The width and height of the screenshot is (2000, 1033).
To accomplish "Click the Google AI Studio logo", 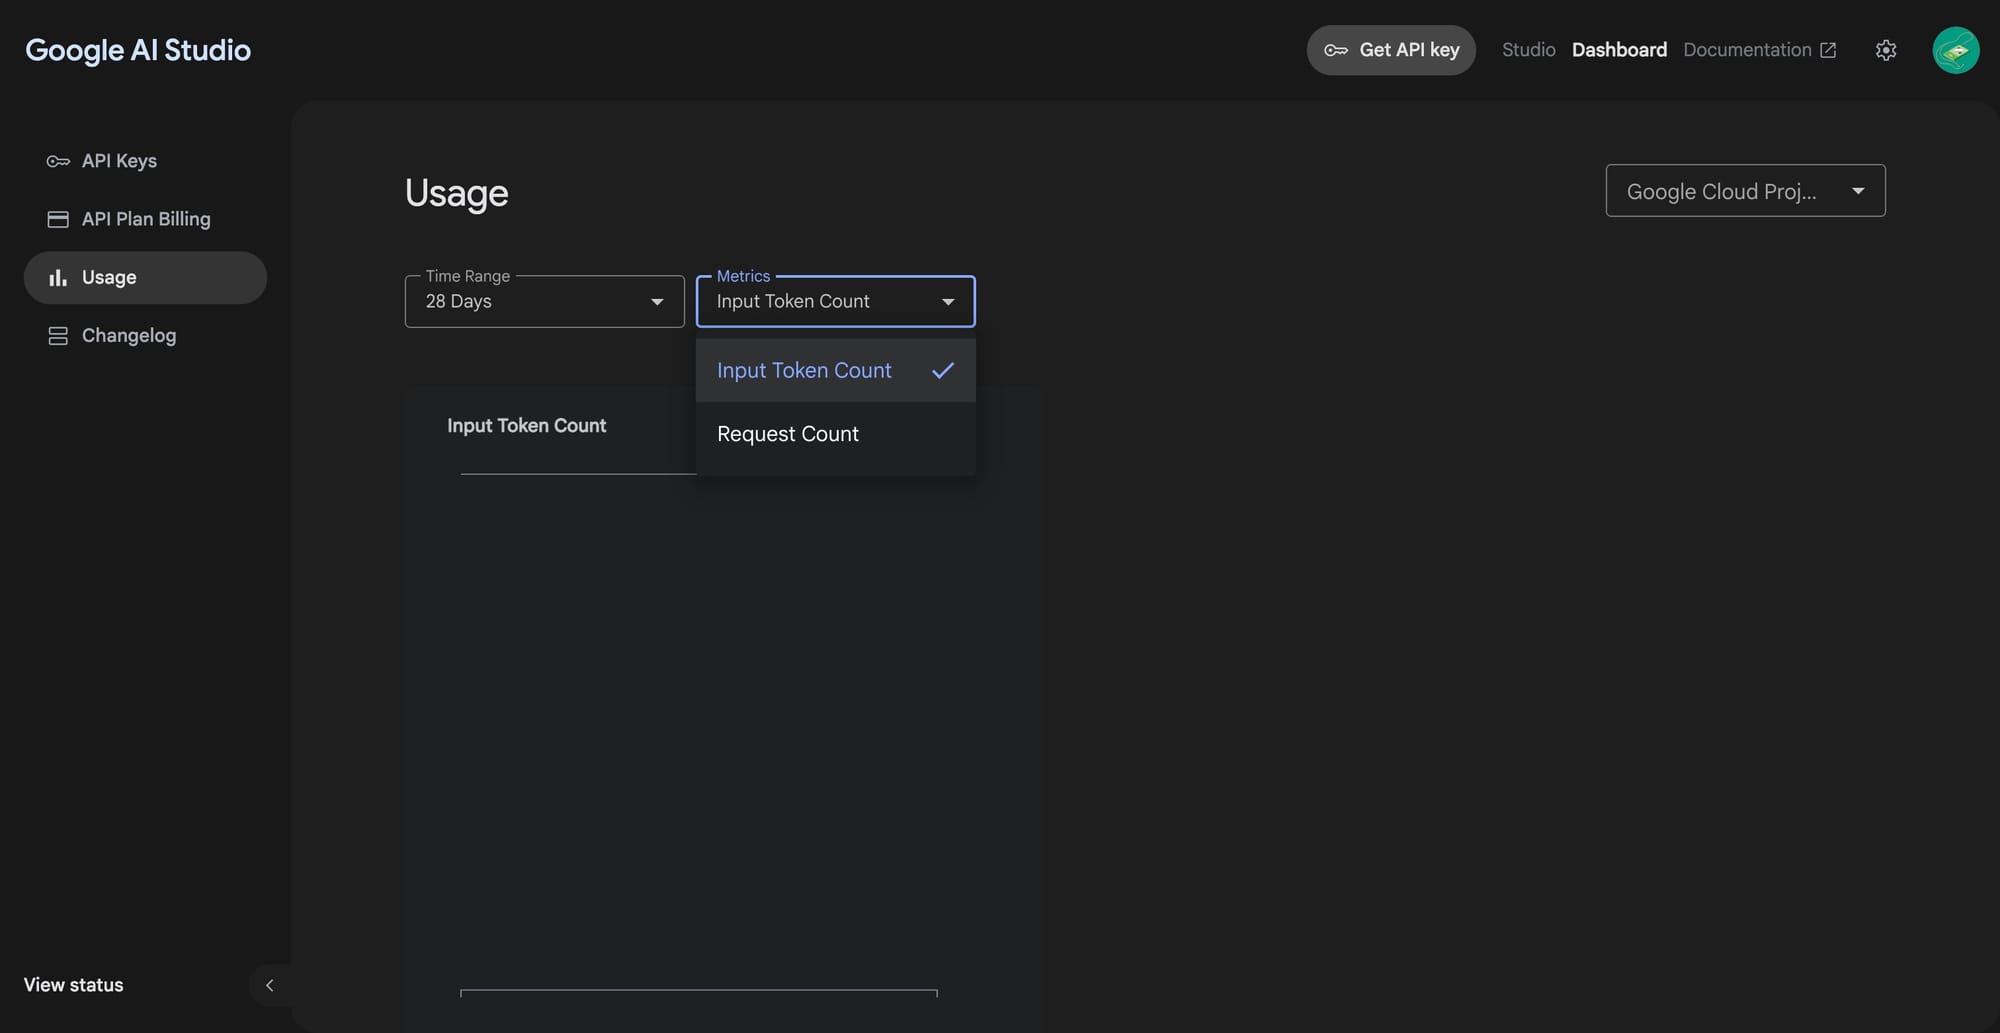I will (138, 50).
